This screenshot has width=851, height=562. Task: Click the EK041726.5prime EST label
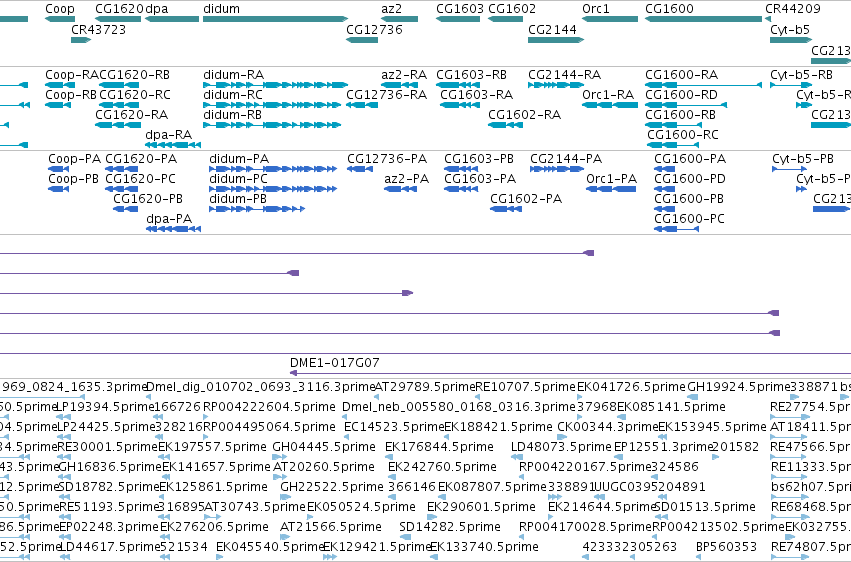point(631,387)
